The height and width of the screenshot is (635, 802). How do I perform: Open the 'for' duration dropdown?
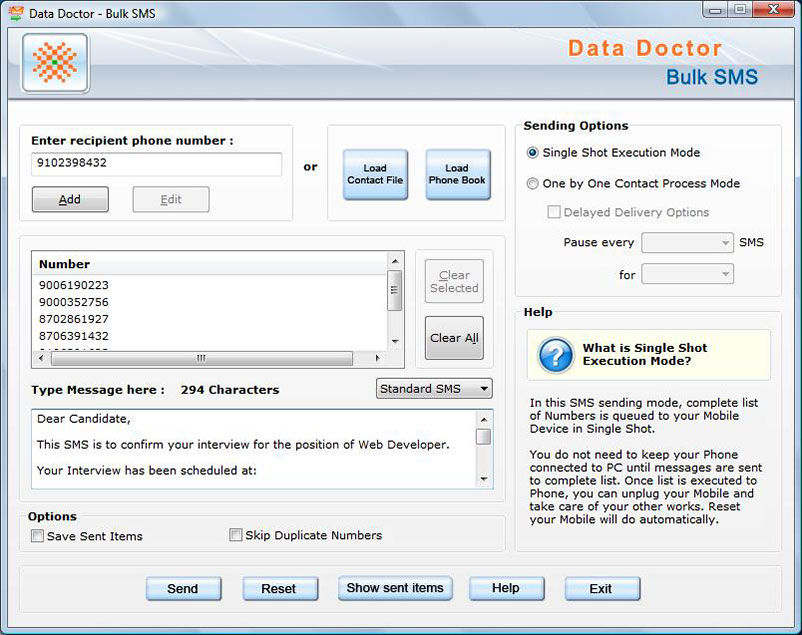point(687,274)
